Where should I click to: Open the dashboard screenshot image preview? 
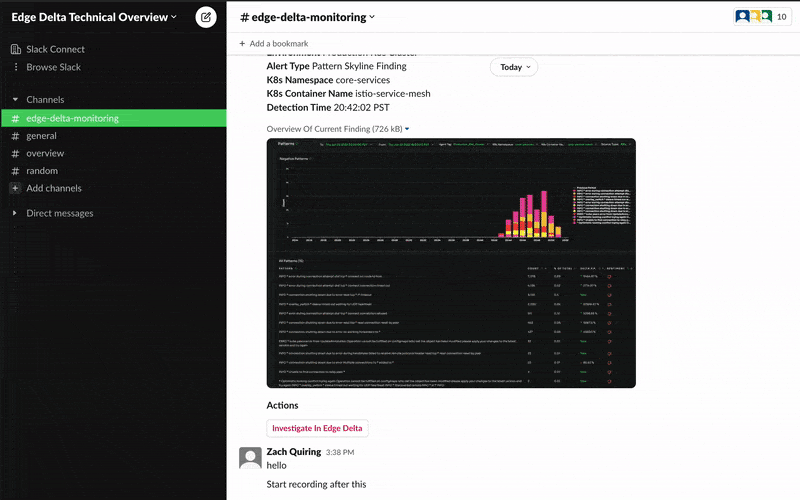(450, 263)
